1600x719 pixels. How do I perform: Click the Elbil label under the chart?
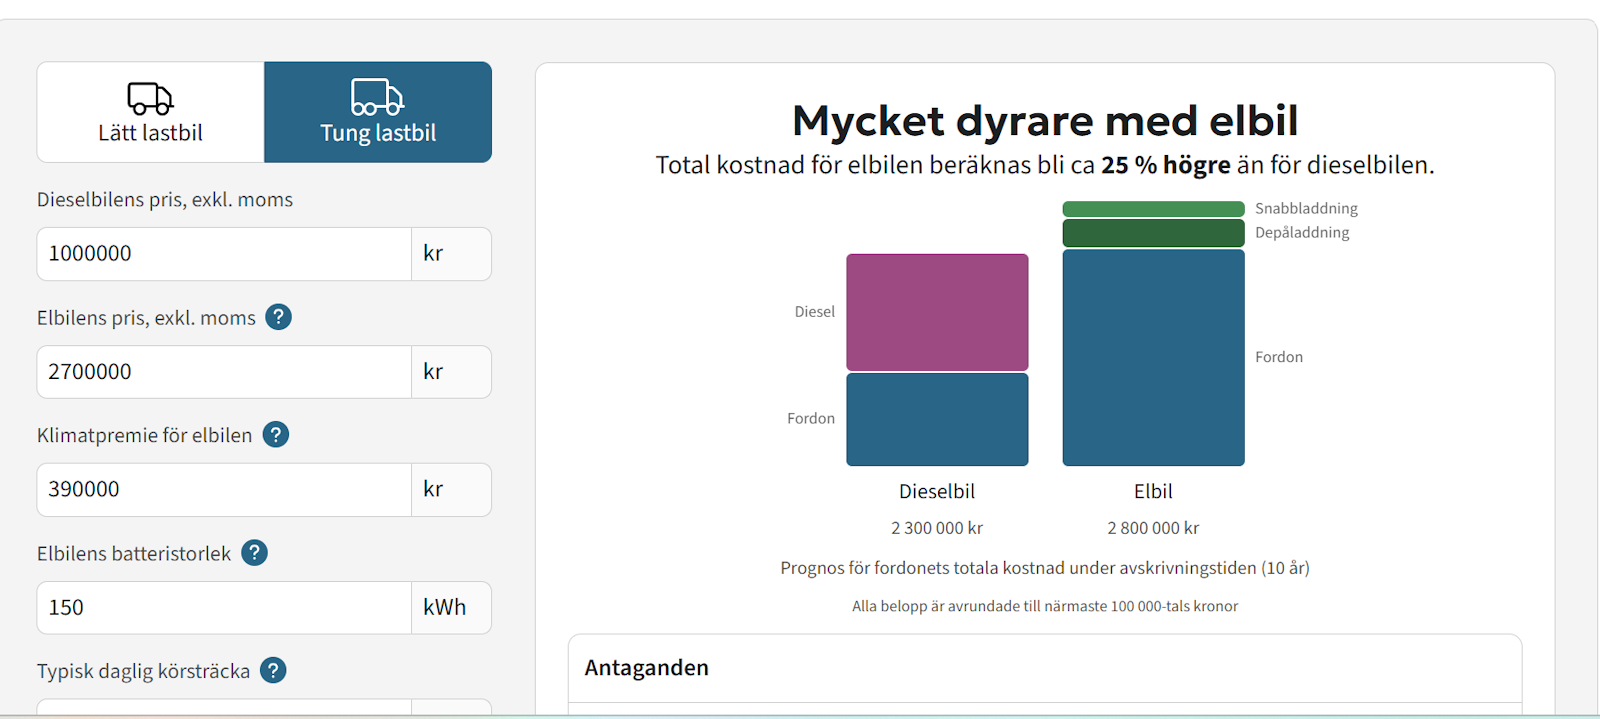[1153, 491]
